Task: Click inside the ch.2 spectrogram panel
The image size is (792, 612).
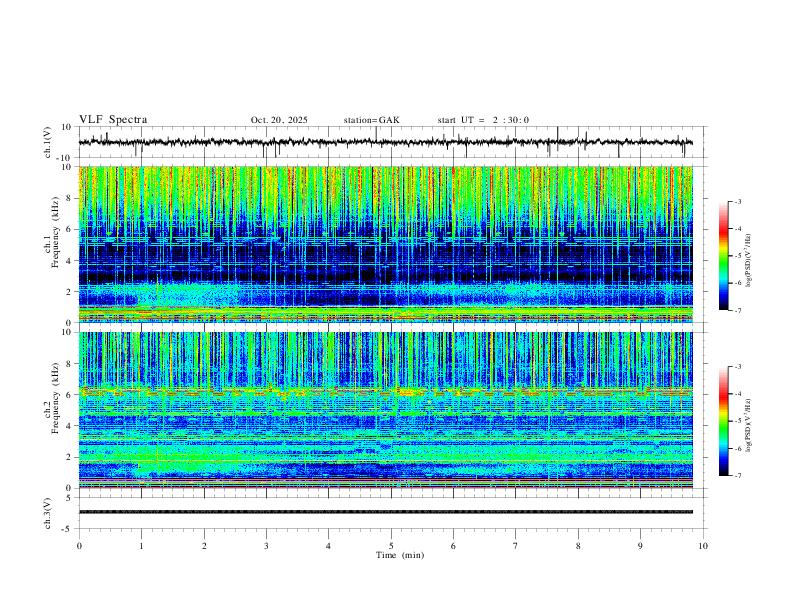Action: tap(385, 410)
